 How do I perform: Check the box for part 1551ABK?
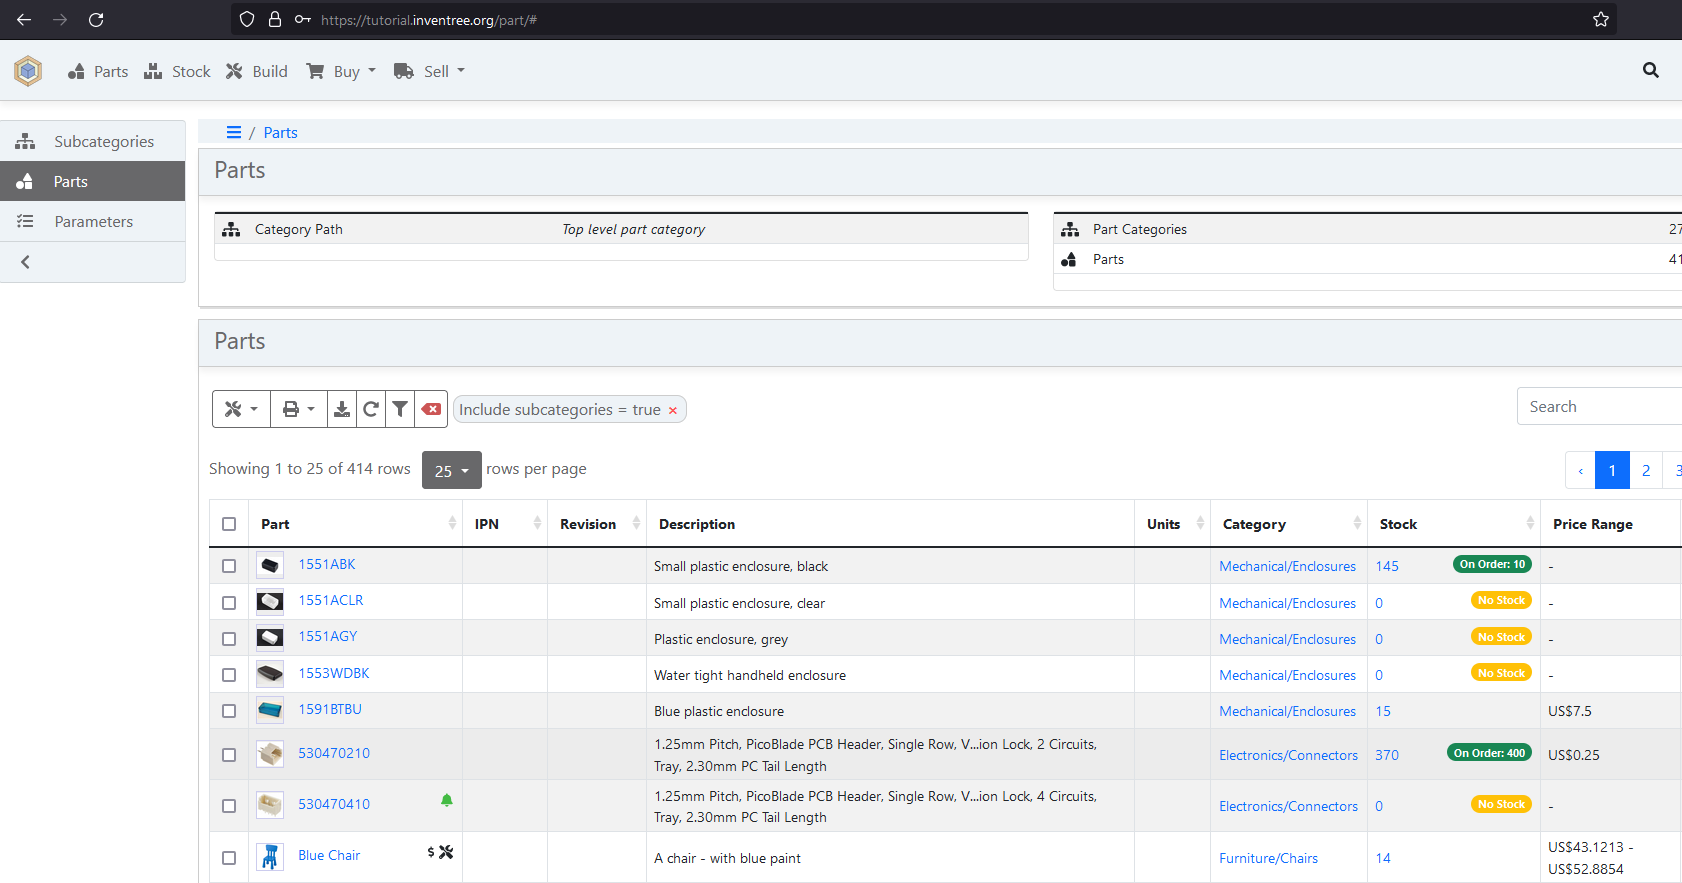tap(229, 566)
